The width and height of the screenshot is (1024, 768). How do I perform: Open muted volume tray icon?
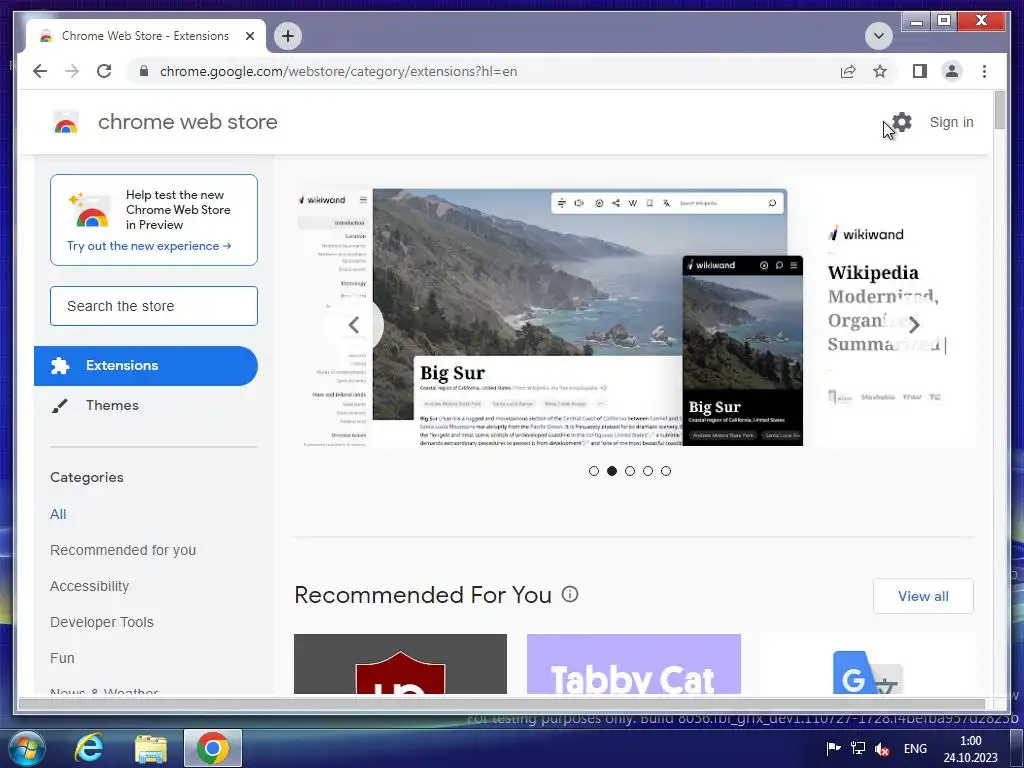coord(882,748)
